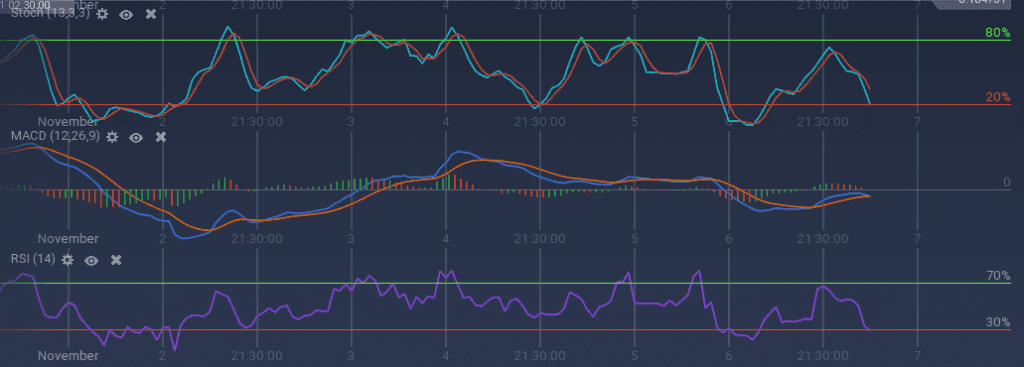The width and height of the screenshot is (1024, 367).
Task: Remove the Stoch indicator with X
Action: (151, 13)
